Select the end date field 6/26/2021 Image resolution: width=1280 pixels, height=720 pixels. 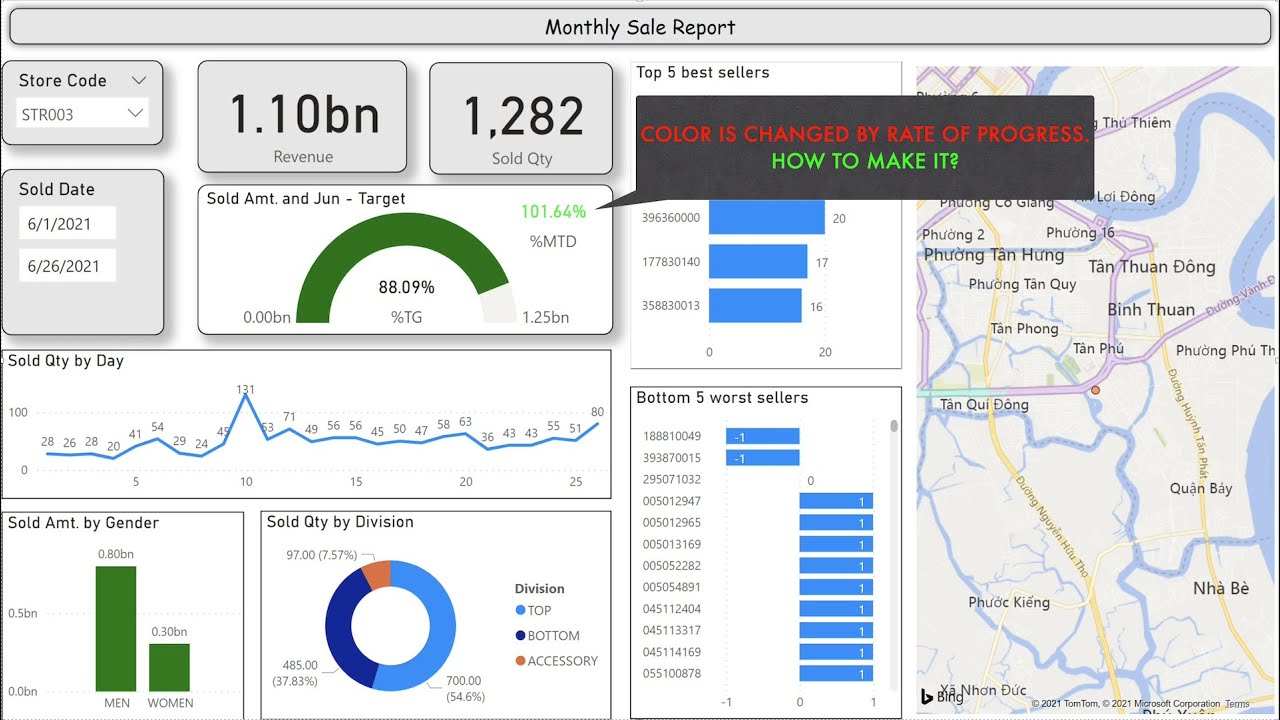pos(68,266)
